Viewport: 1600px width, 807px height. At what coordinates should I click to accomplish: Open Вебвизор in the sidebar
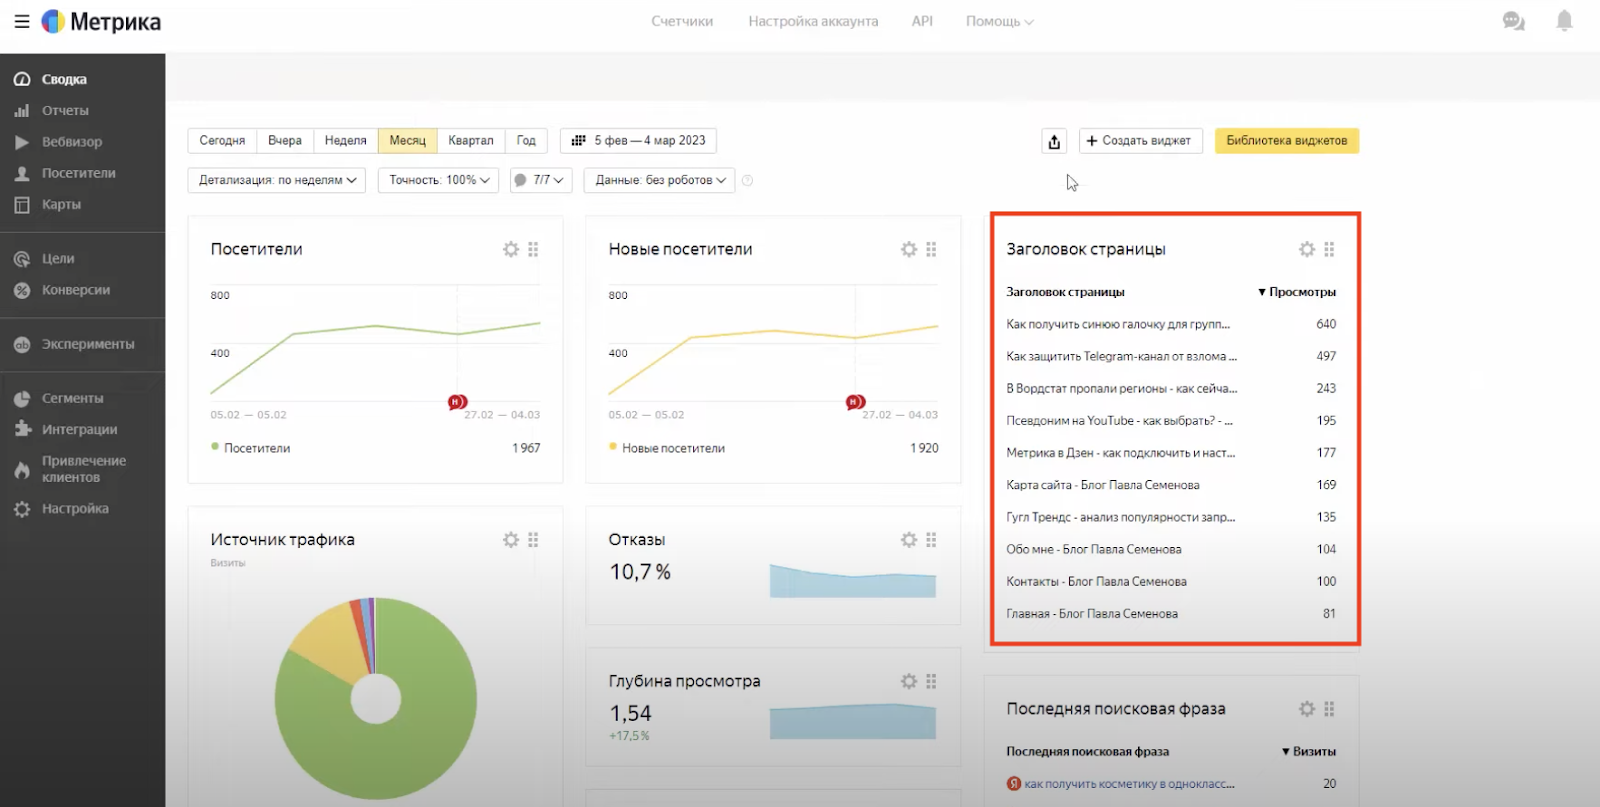point(71,142)
